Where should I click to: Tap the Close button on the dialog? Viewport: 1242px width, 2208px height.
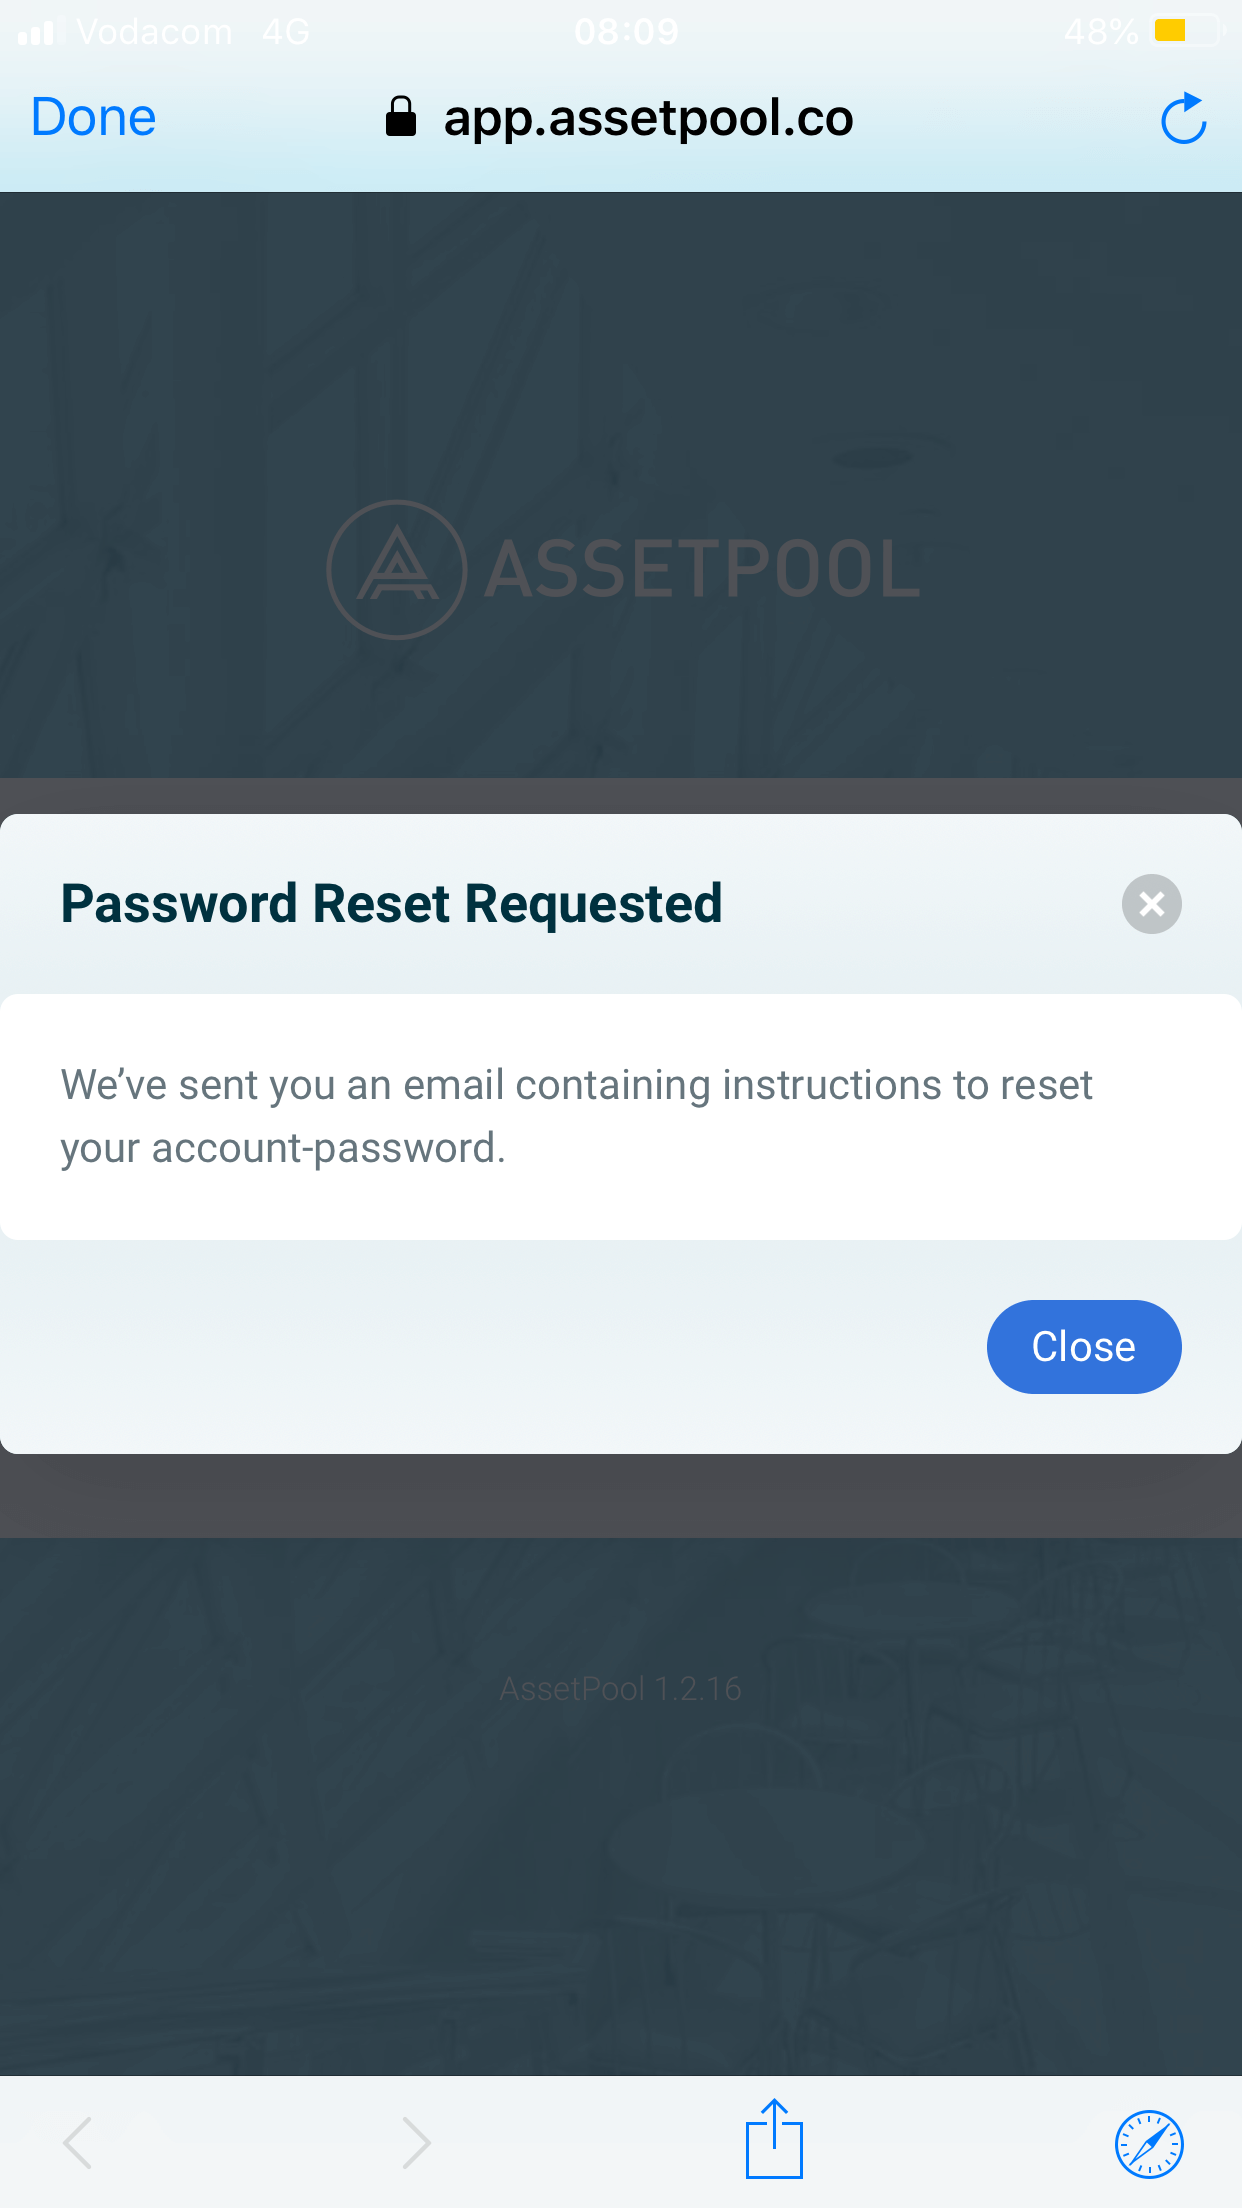1084,1346
